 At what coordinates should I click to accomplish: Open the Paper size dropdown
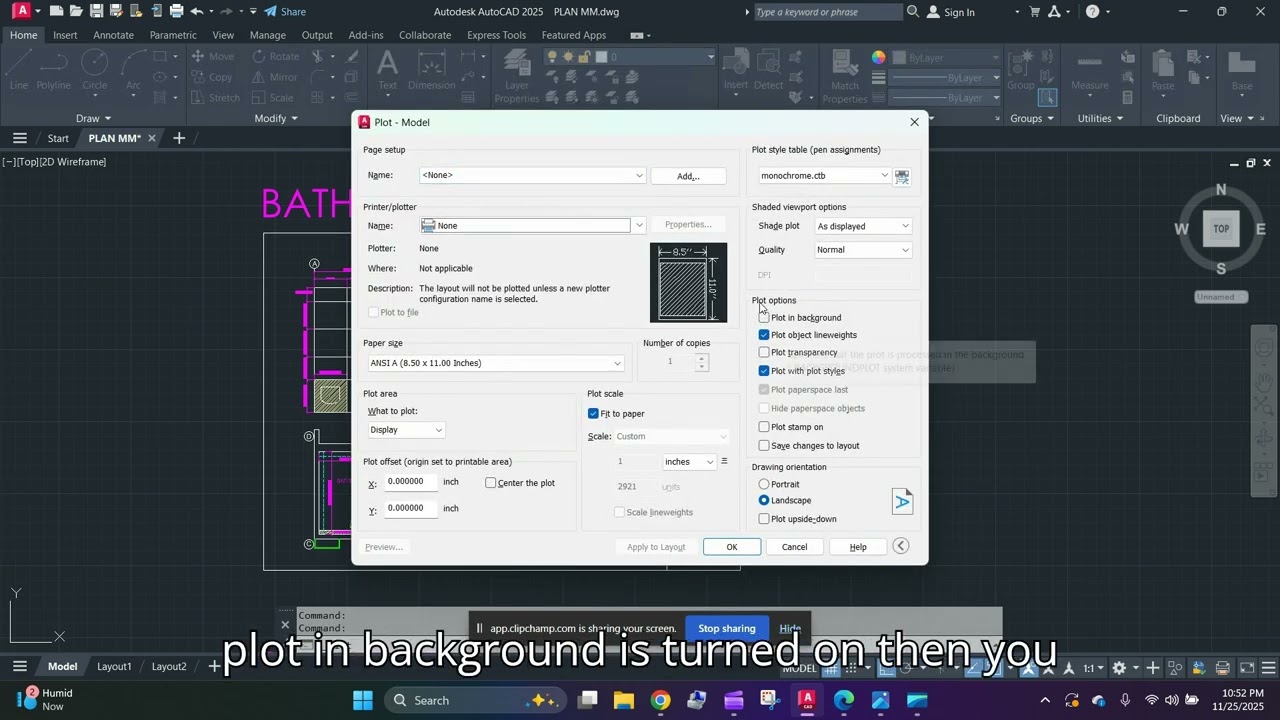(495, 363)
